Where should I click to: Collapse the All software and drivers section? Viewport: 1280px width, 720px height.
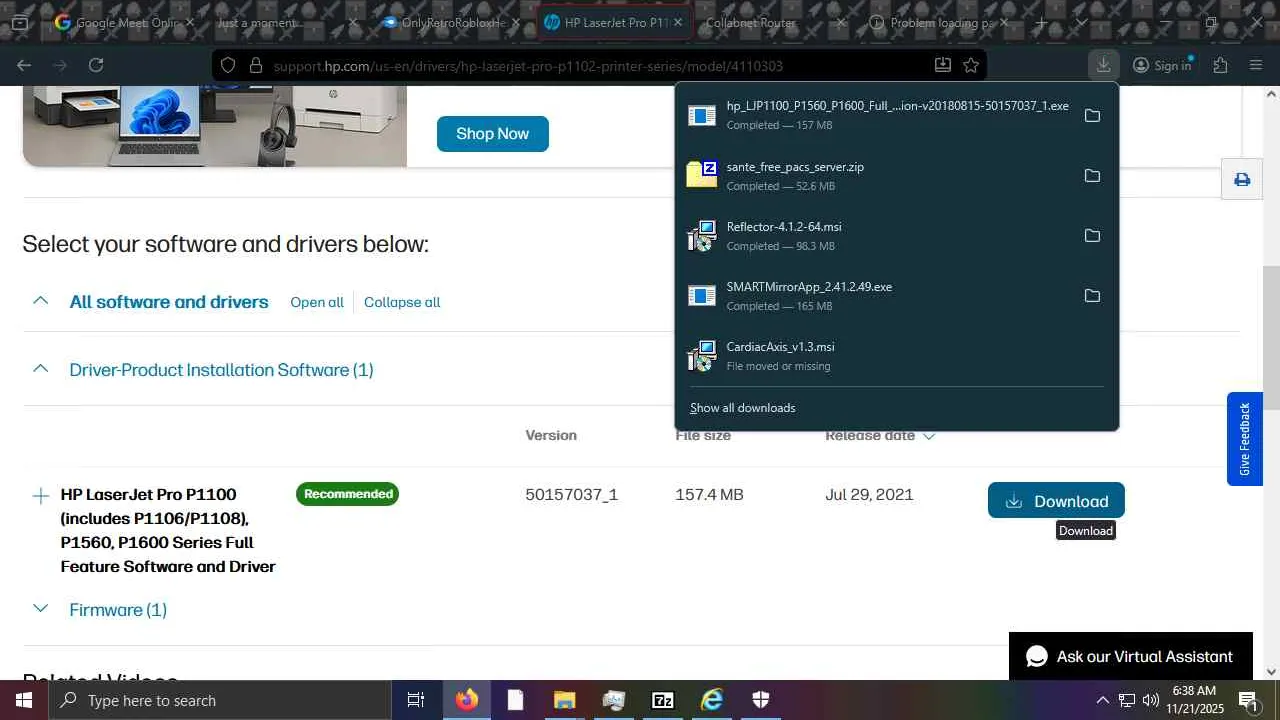(x=40, y=301)
